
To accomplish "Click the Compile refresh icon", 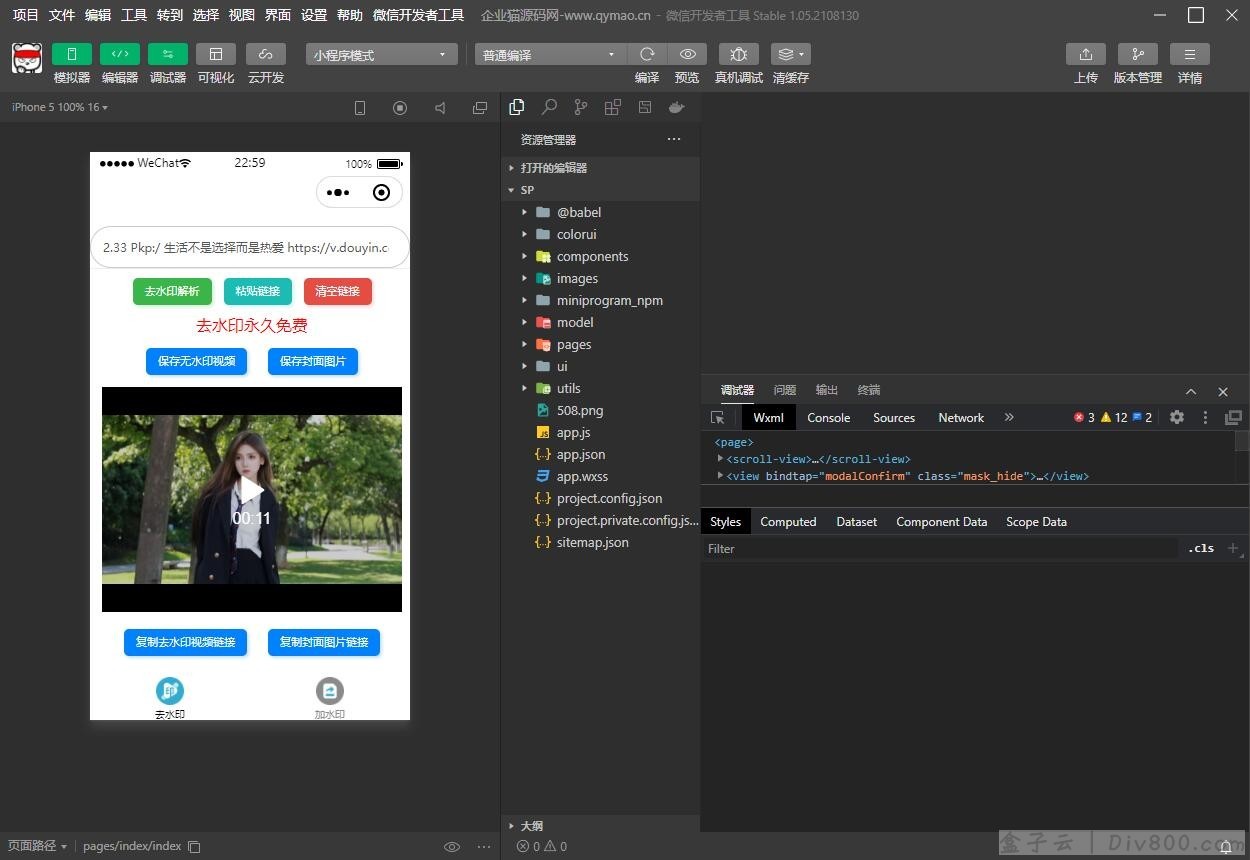I will (647, 54).
